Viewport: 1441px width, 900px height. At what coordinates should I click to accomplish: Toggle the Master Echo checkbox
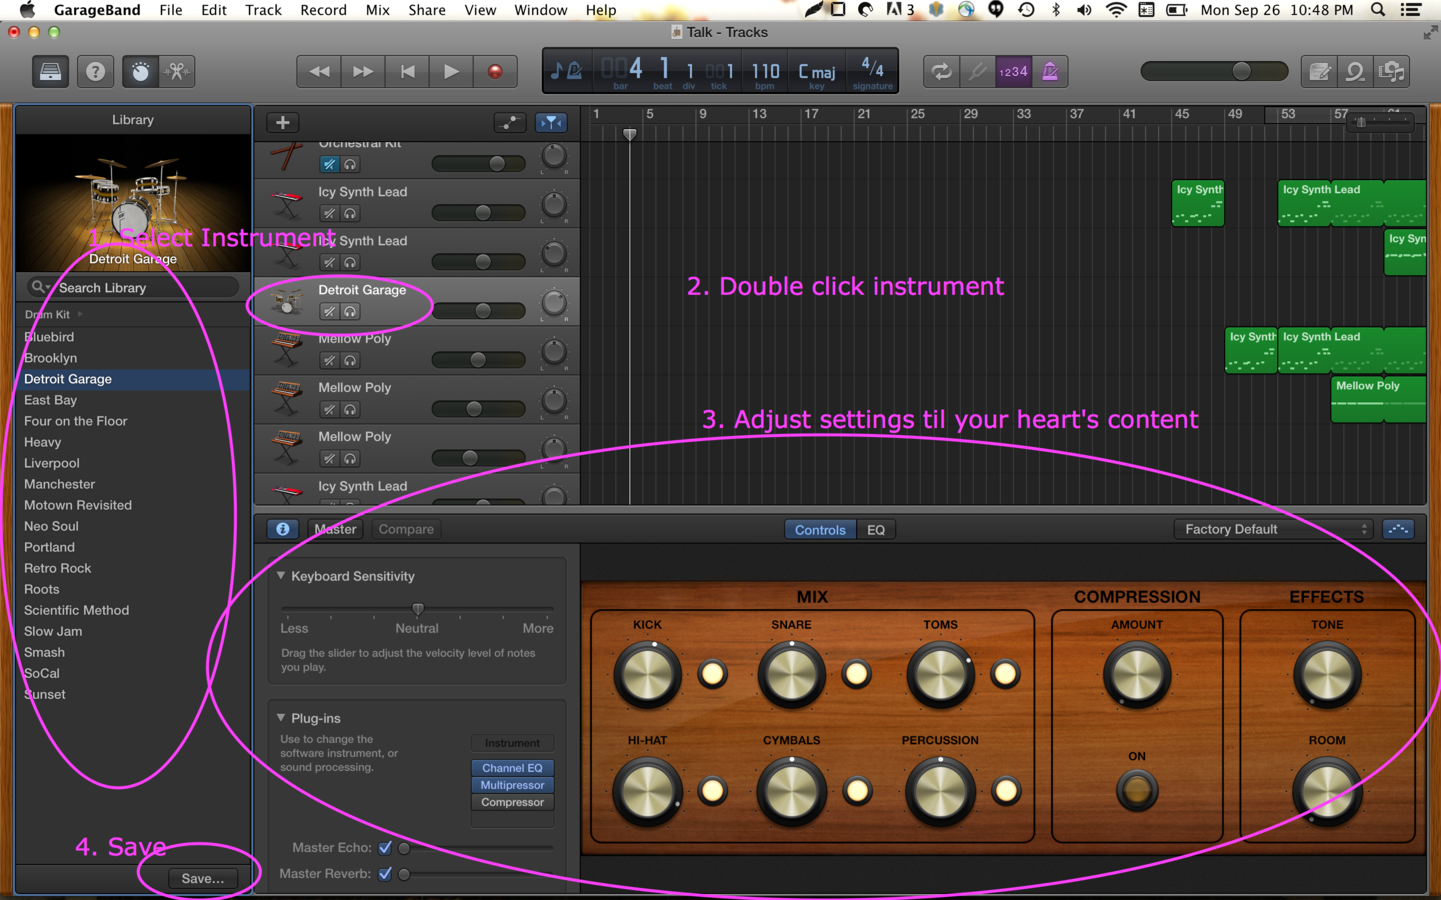click(x=385, y=847)
